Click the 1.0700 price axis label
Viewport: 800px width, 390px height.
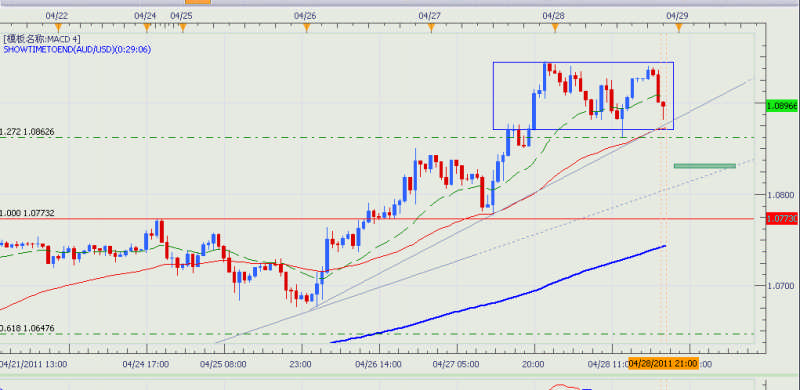[781, 286]
